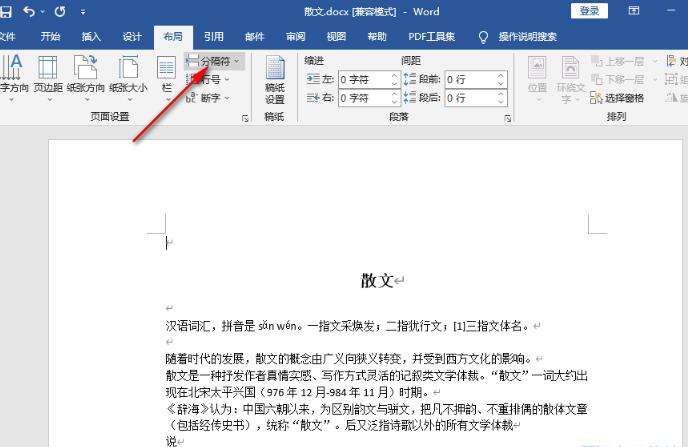Click the right indent icon beside 右
688x447 pixels.
point(313,97)
